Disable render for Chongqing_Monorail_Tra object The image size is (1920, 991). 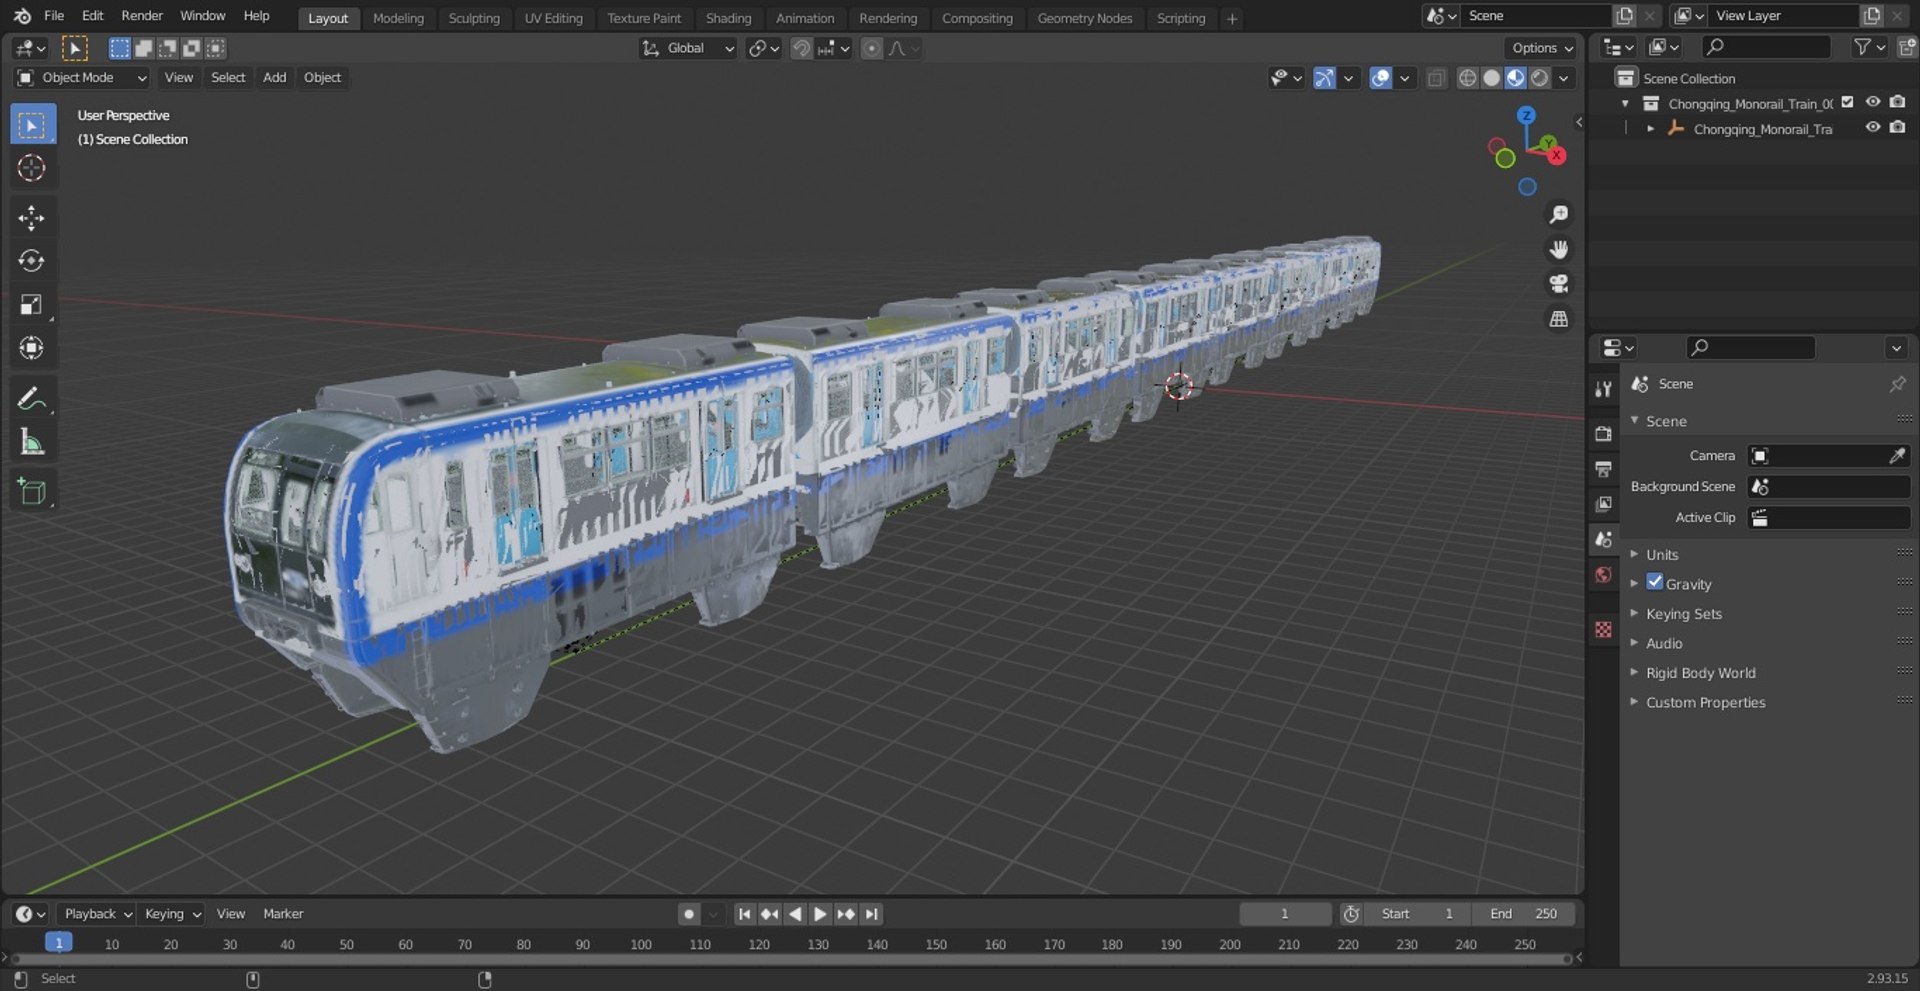tap(1897, 128)
